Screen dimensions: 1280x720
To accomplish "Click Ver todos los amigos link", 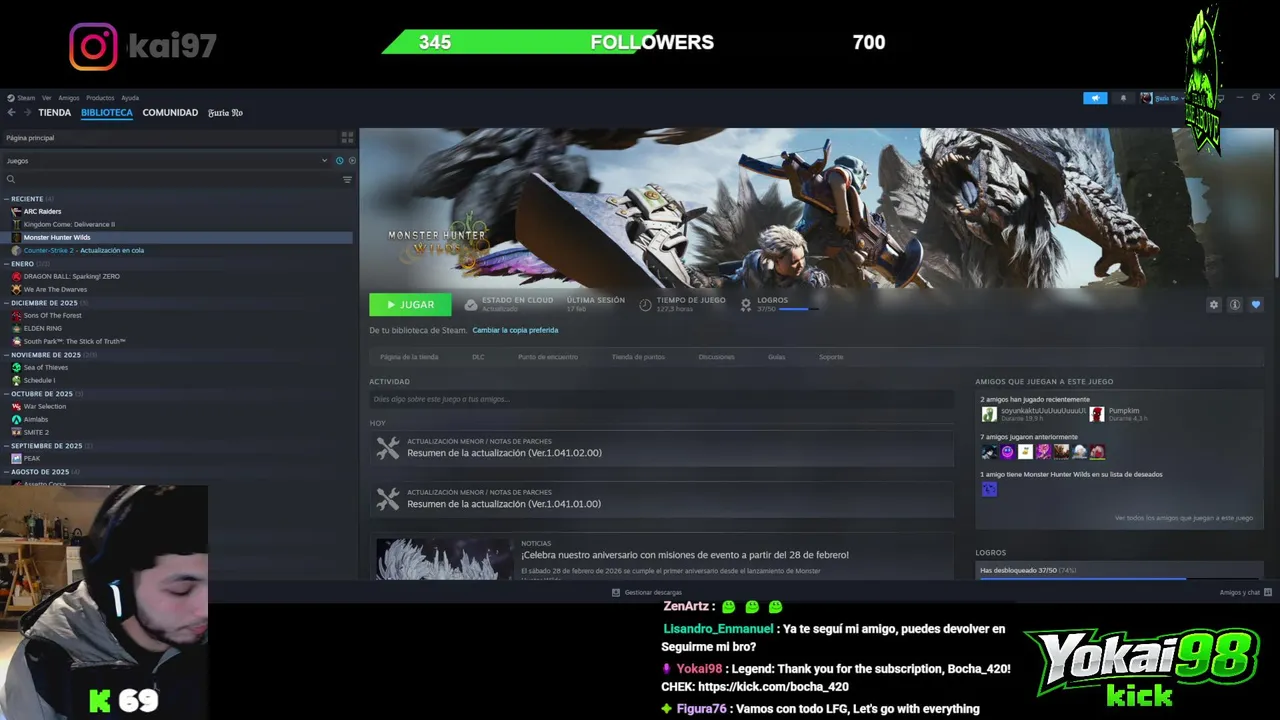I will pos(1183,518).
